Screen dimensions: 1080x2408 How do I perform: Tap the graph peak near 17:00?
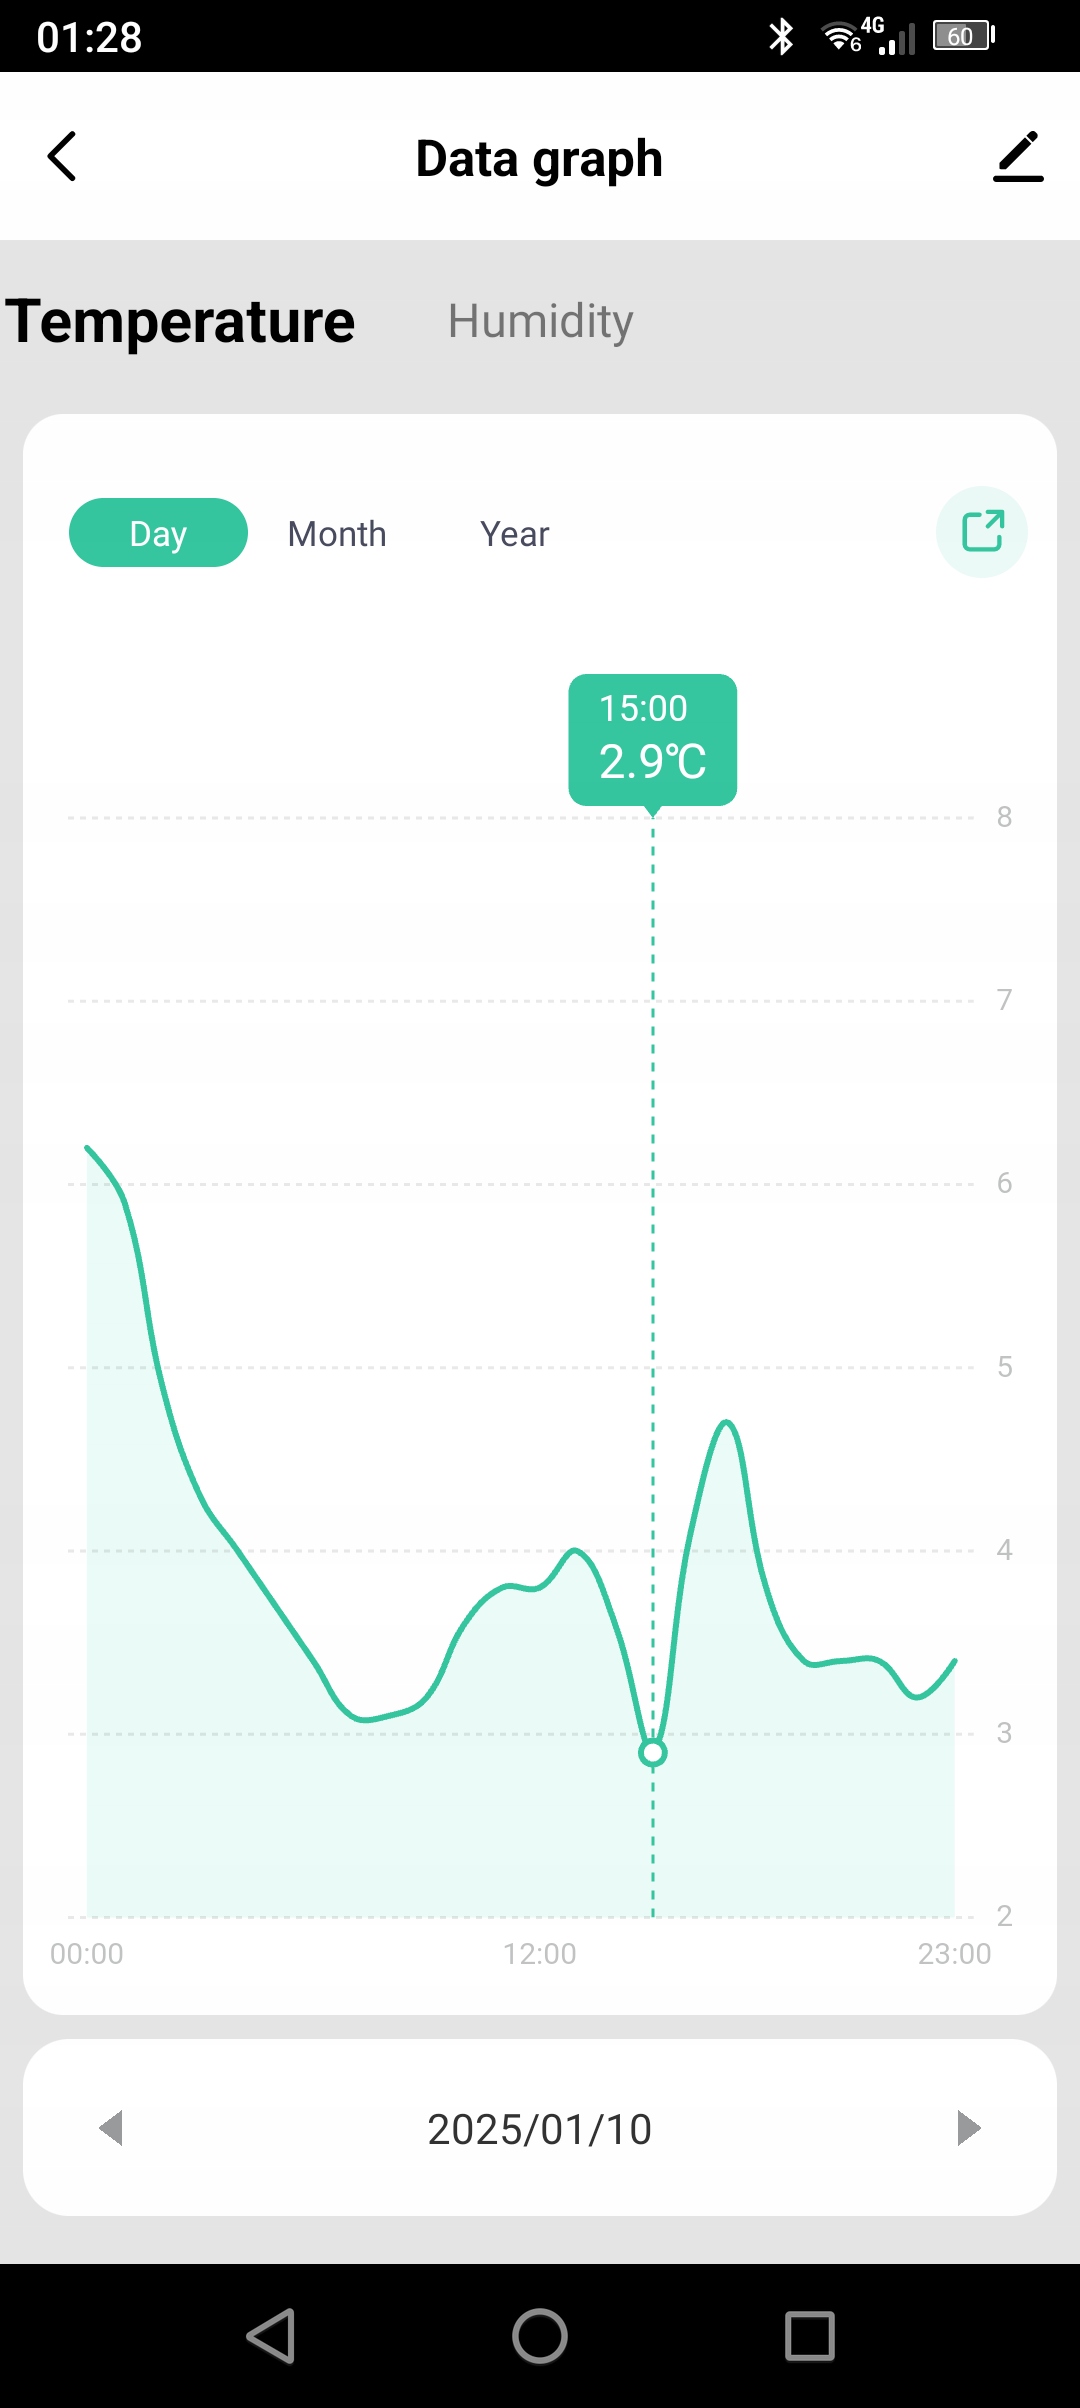coord(727,1423)
